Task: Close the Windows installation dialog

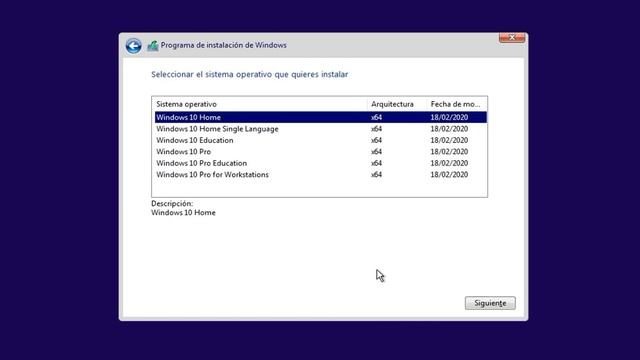Action: 512,38
